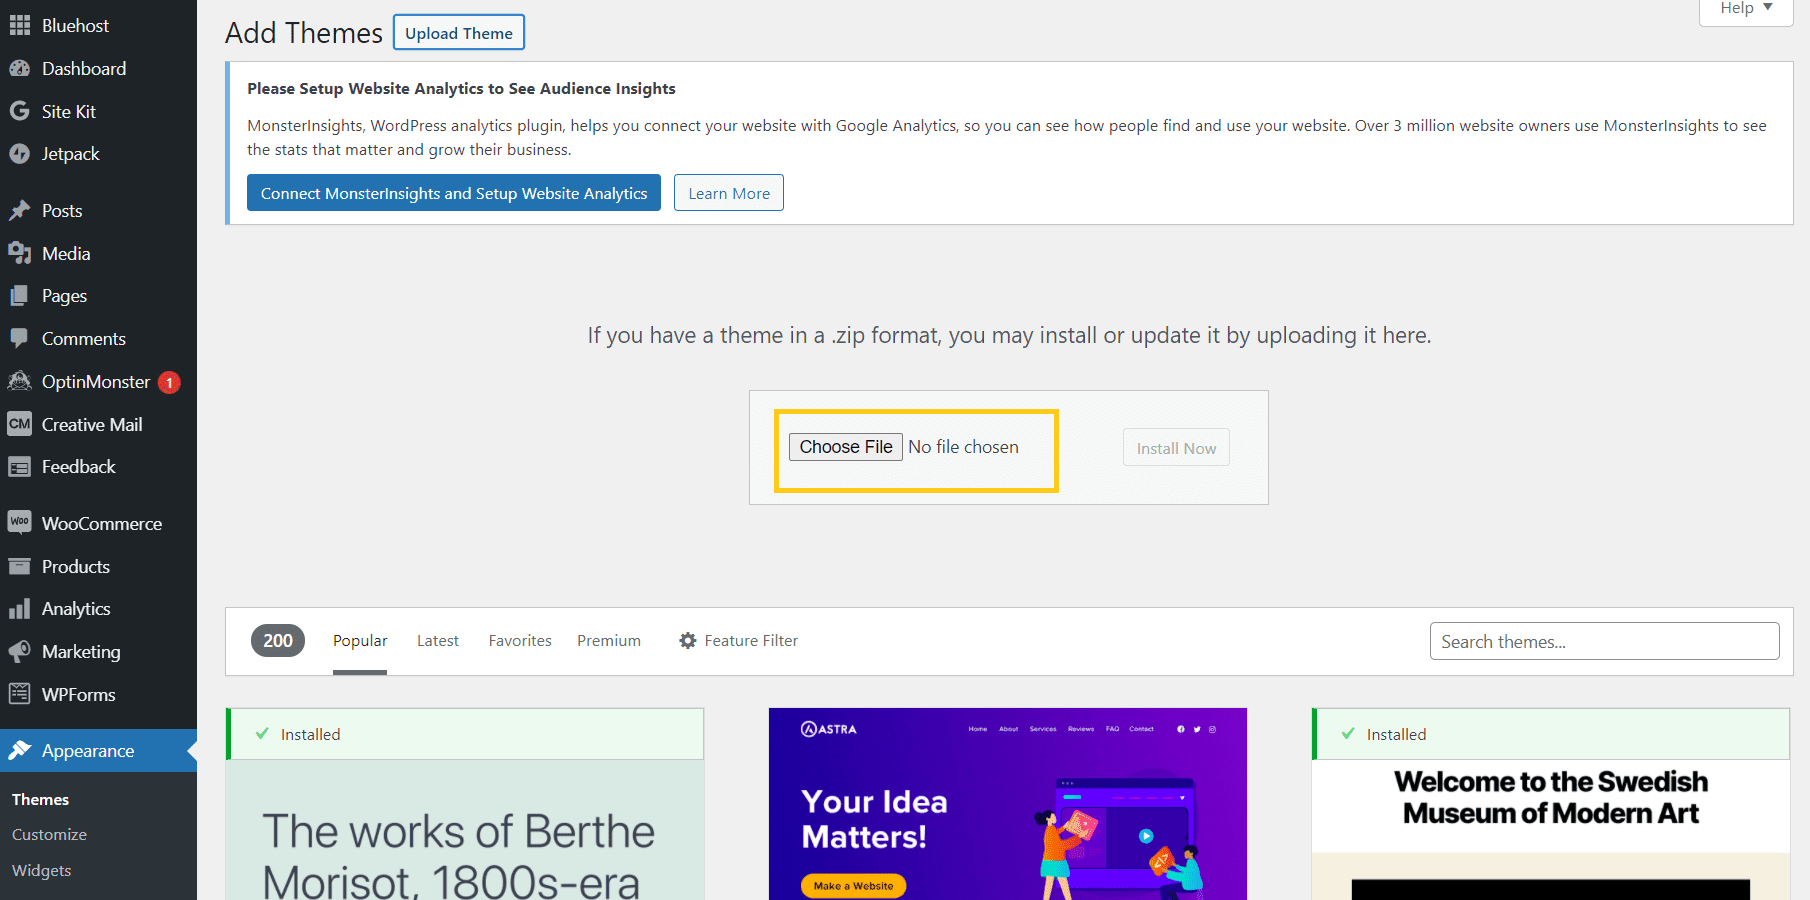Open Jetpack in the sidebar
This screenshot has width=1810, height=900.
click(x=98, y=154)
